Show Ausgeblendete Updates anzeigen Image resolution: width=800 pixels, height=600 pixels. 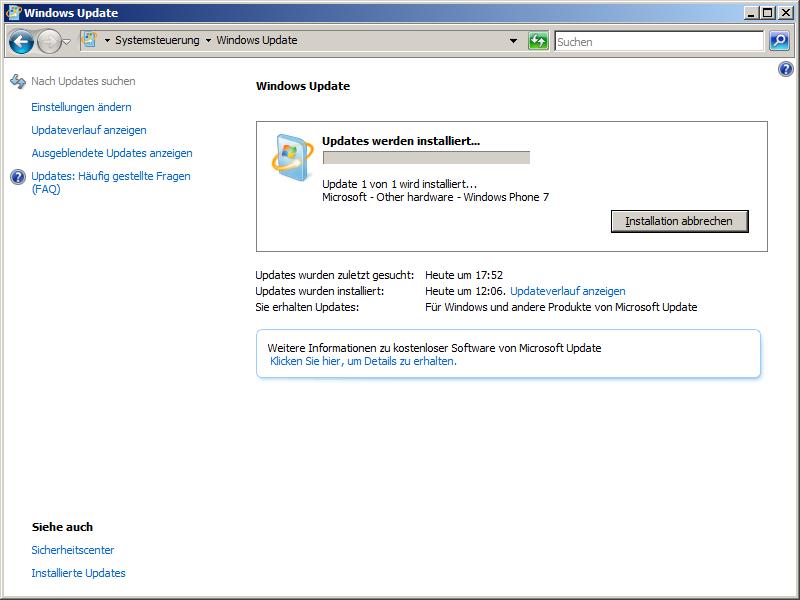(x=112, y=153)
